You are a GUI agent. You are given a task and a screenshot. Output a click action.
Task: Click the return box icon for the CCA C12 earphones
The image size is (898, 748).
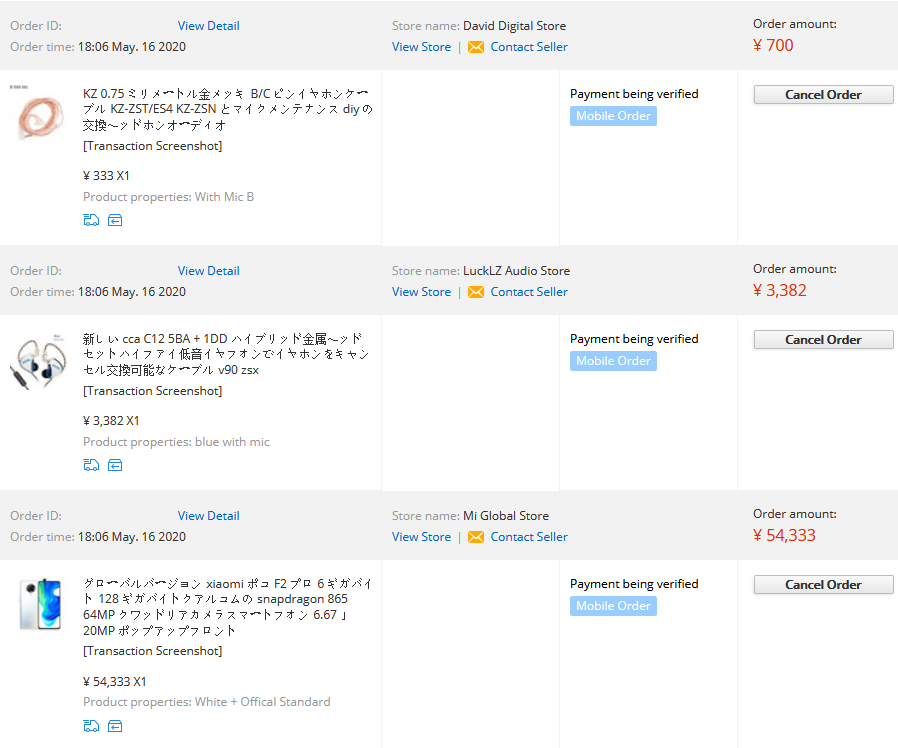(x=115, y=465)
